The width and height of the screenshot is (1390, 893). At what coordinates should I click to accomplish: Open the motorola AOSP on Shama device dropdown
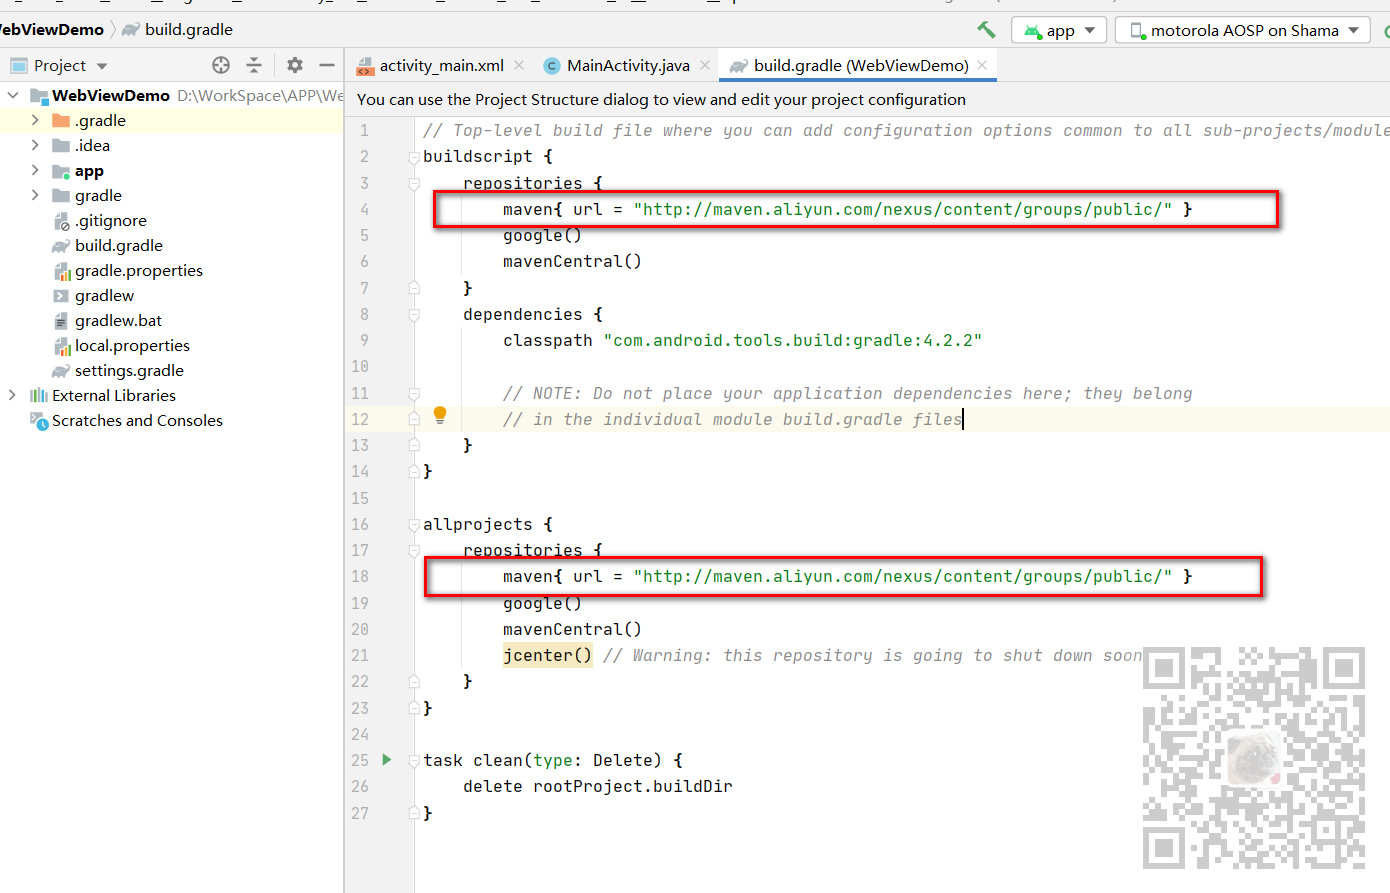tap(1244, 30)
